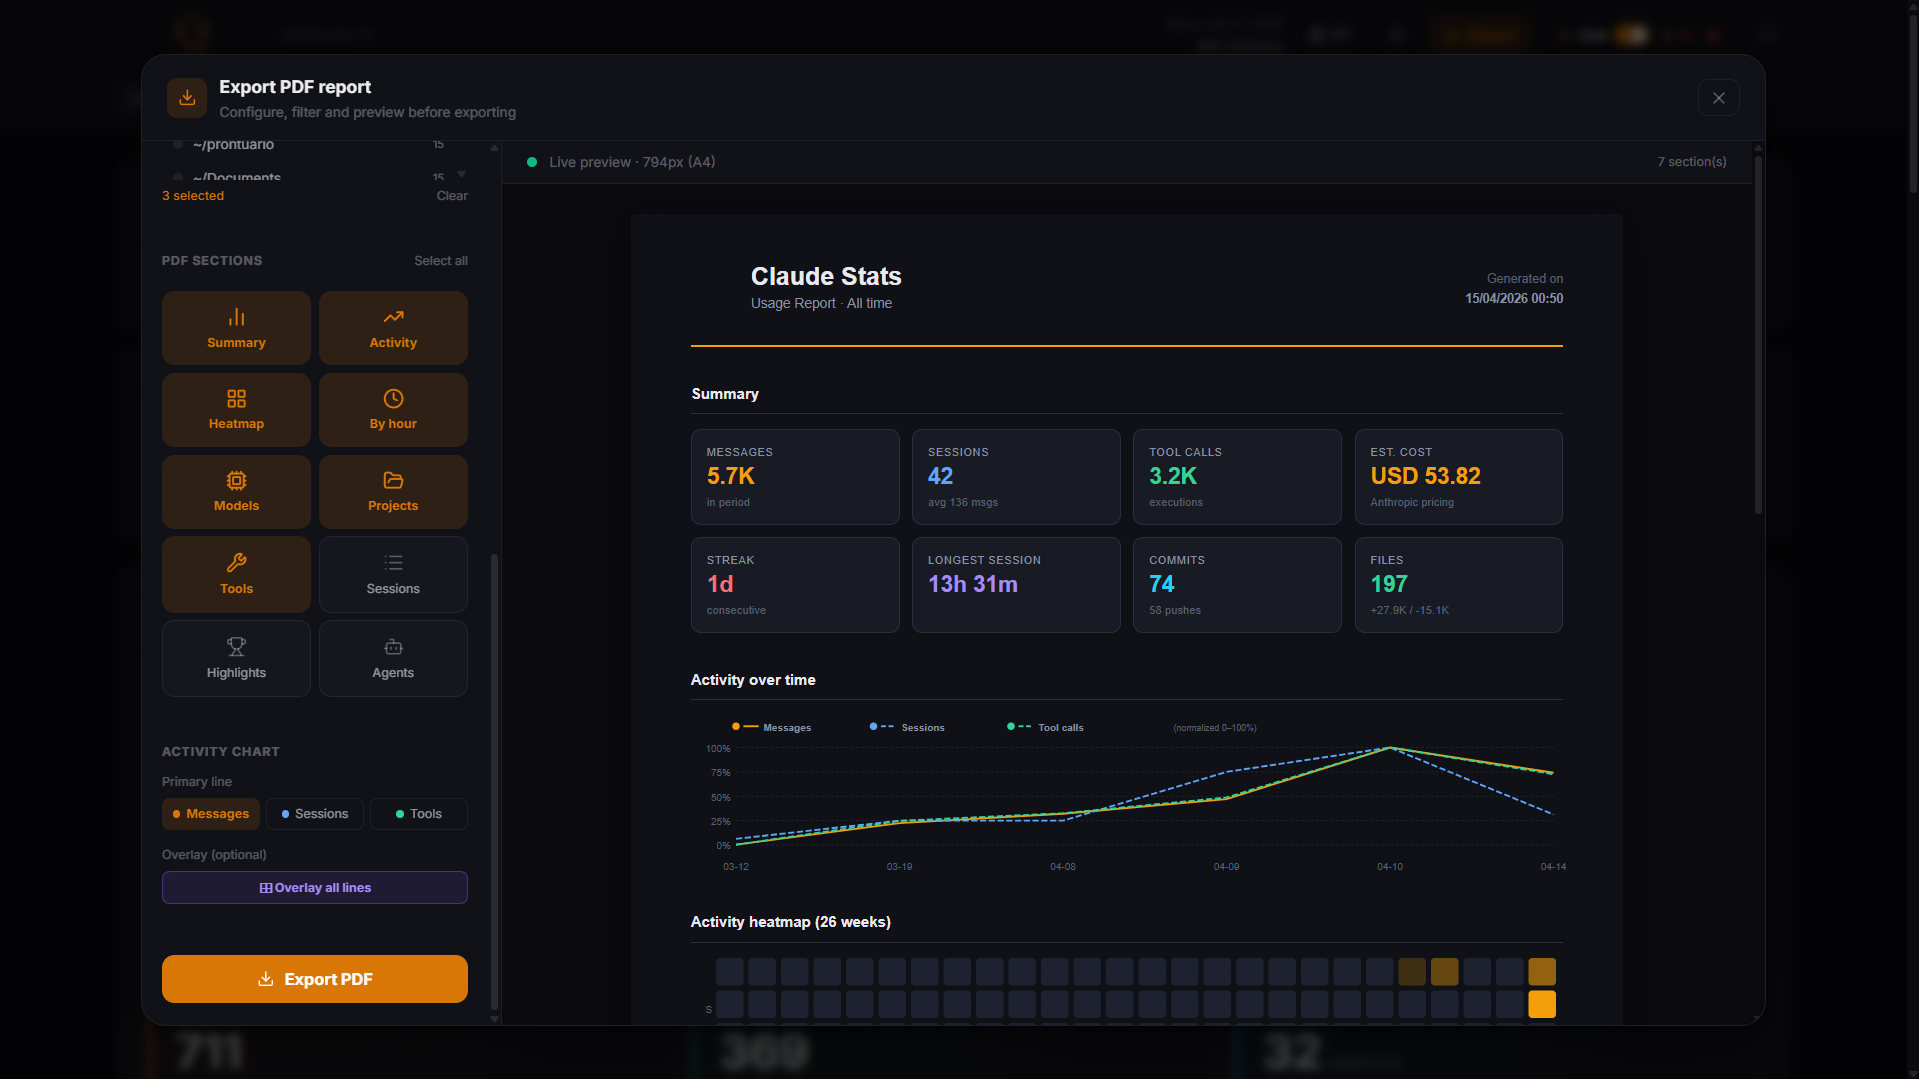Image resolution: width=1919 pixels, height=1079 pixels.
Task: Select the Summary section bar-chart icon
Action: click(x=235, y=315)
